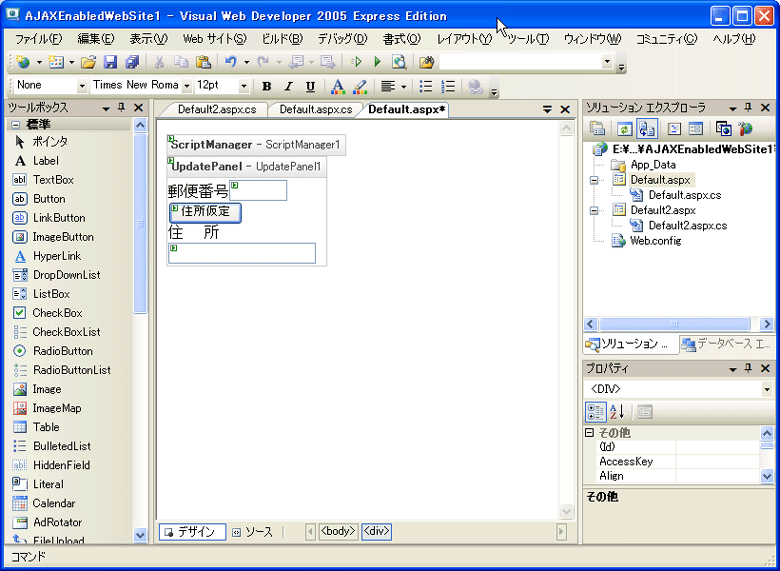This screenshot has height=571, width=780.
Task: Collapse the その他 property category
Action: (590, 433)
